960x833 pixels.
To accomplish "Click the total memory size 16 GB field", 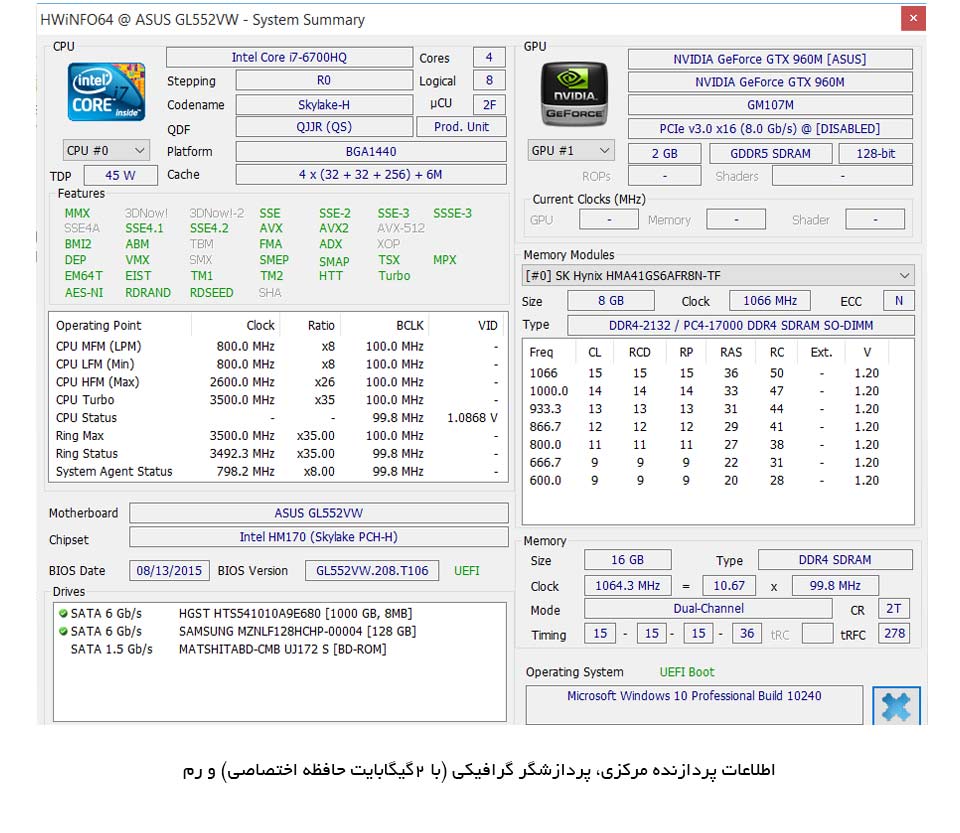I will tap(628, 559).
